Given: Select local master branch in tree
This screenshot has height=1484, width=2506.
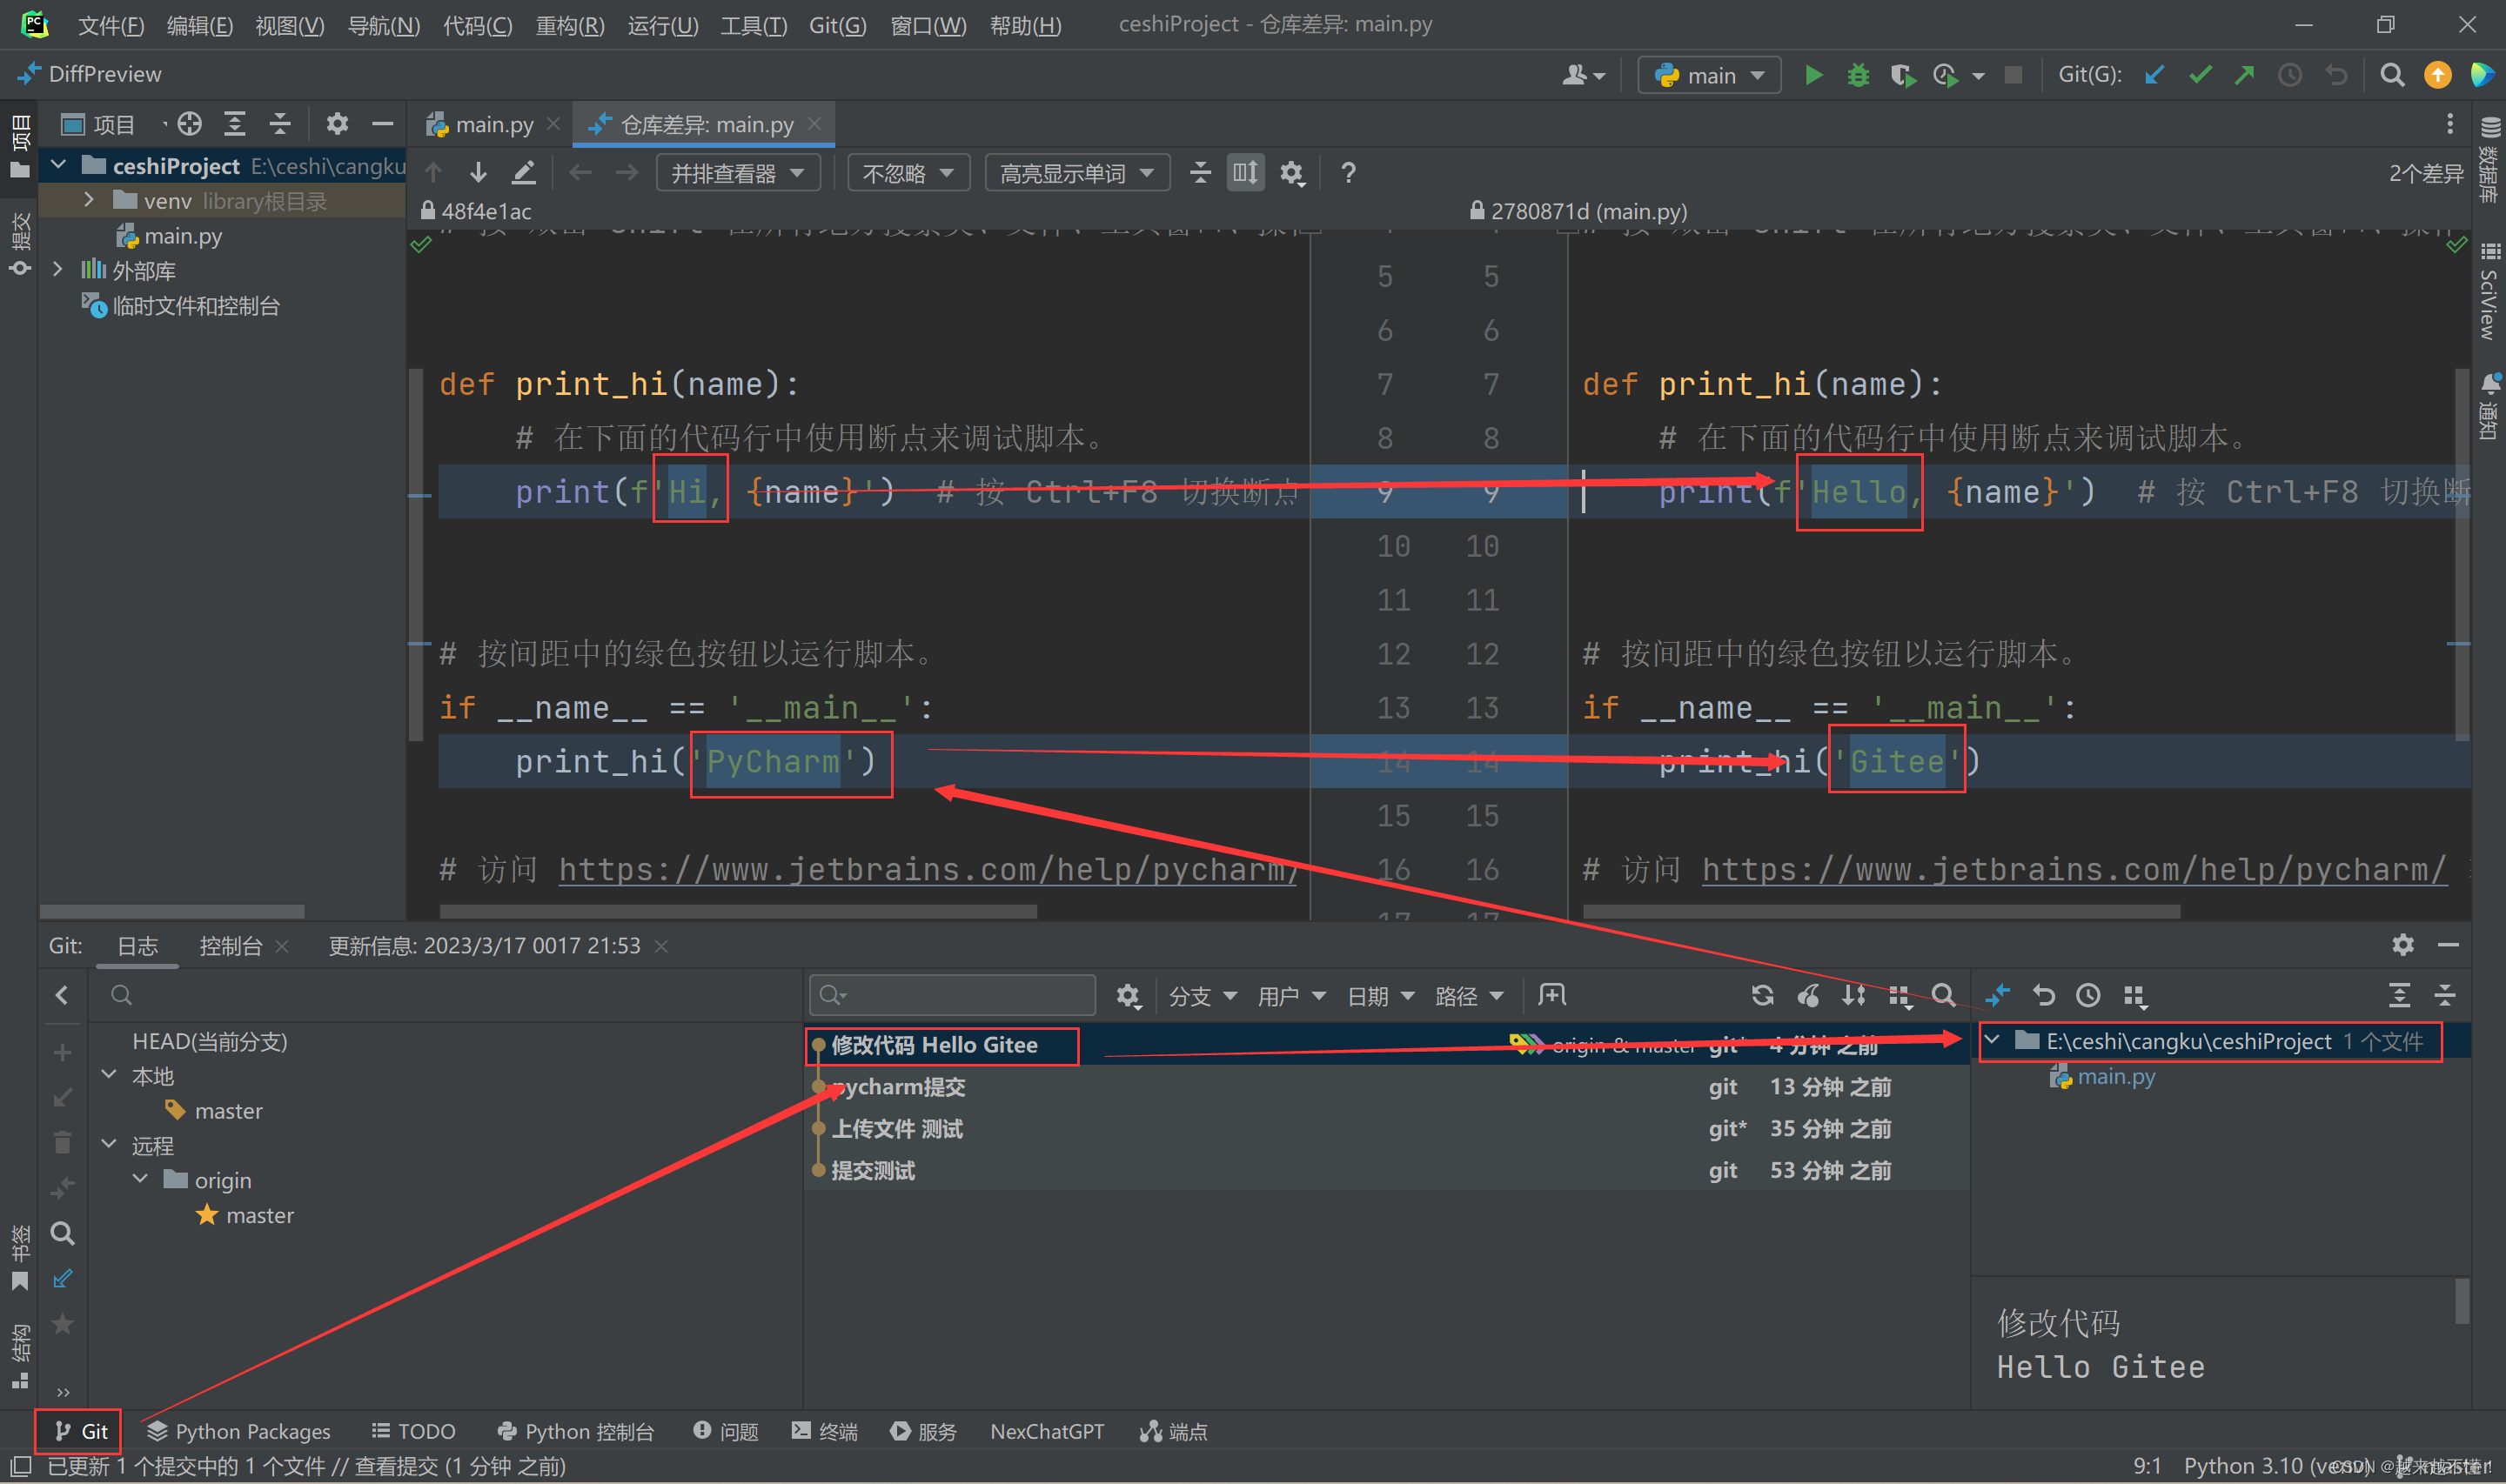Looking at the screenshot, I should tap(228, 1111).
